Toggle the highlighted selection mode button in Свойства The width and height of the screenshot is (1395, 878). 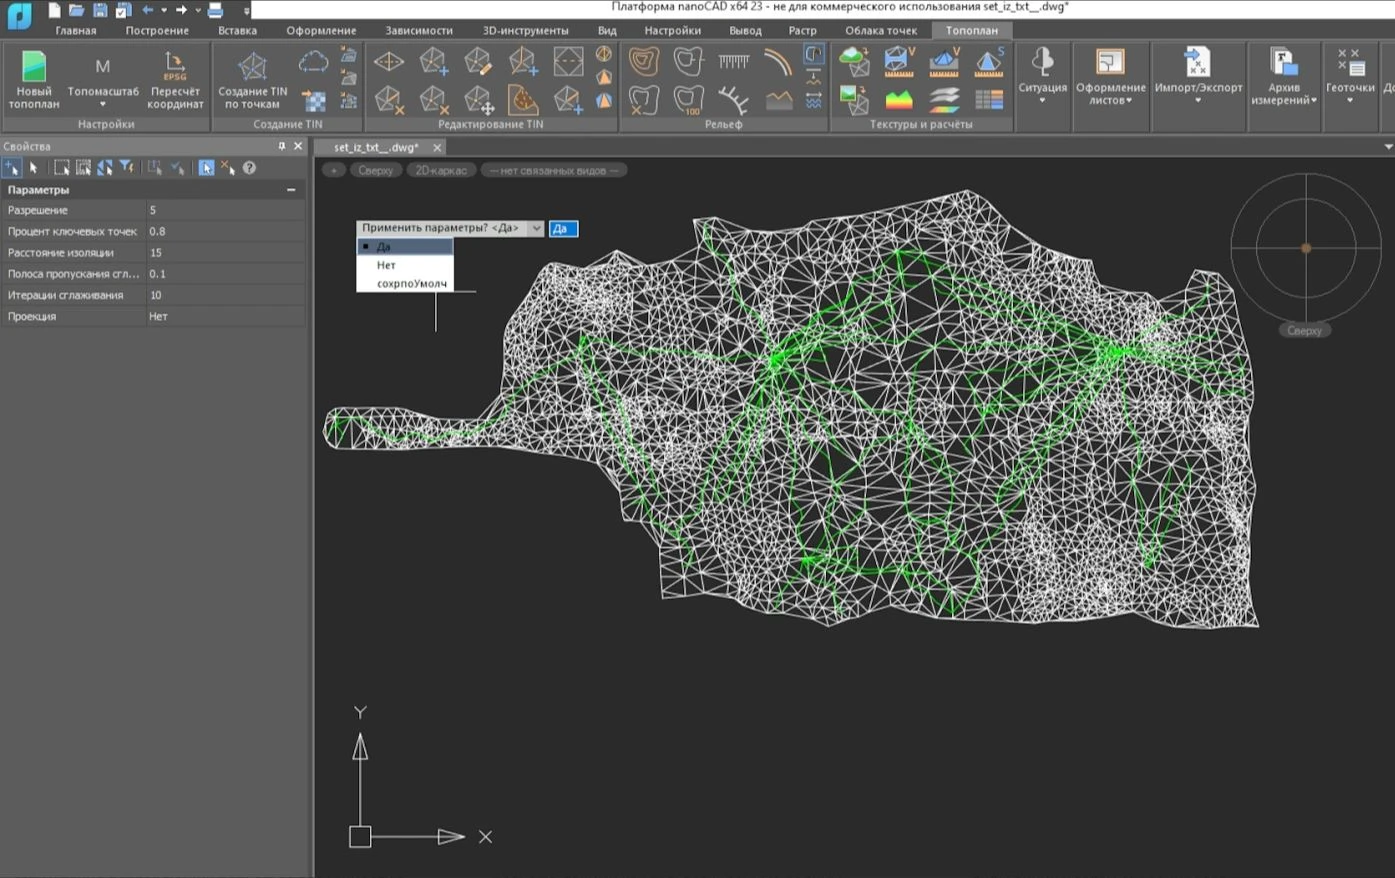click(206, 168)
